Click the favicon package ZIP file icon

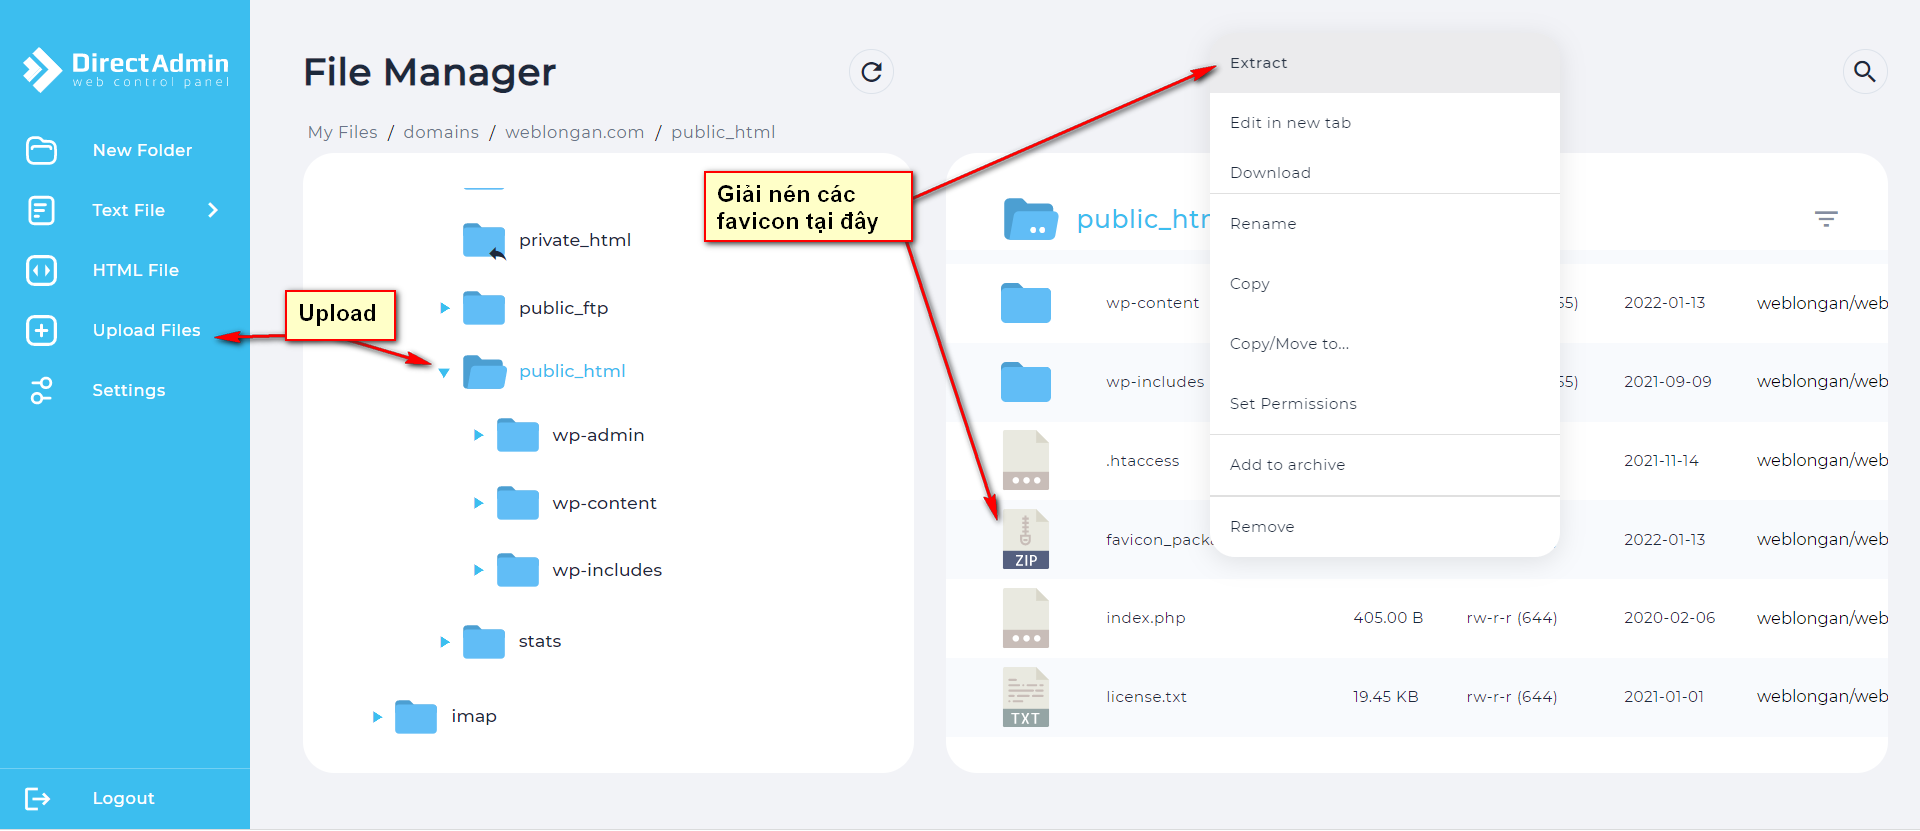1026,539
